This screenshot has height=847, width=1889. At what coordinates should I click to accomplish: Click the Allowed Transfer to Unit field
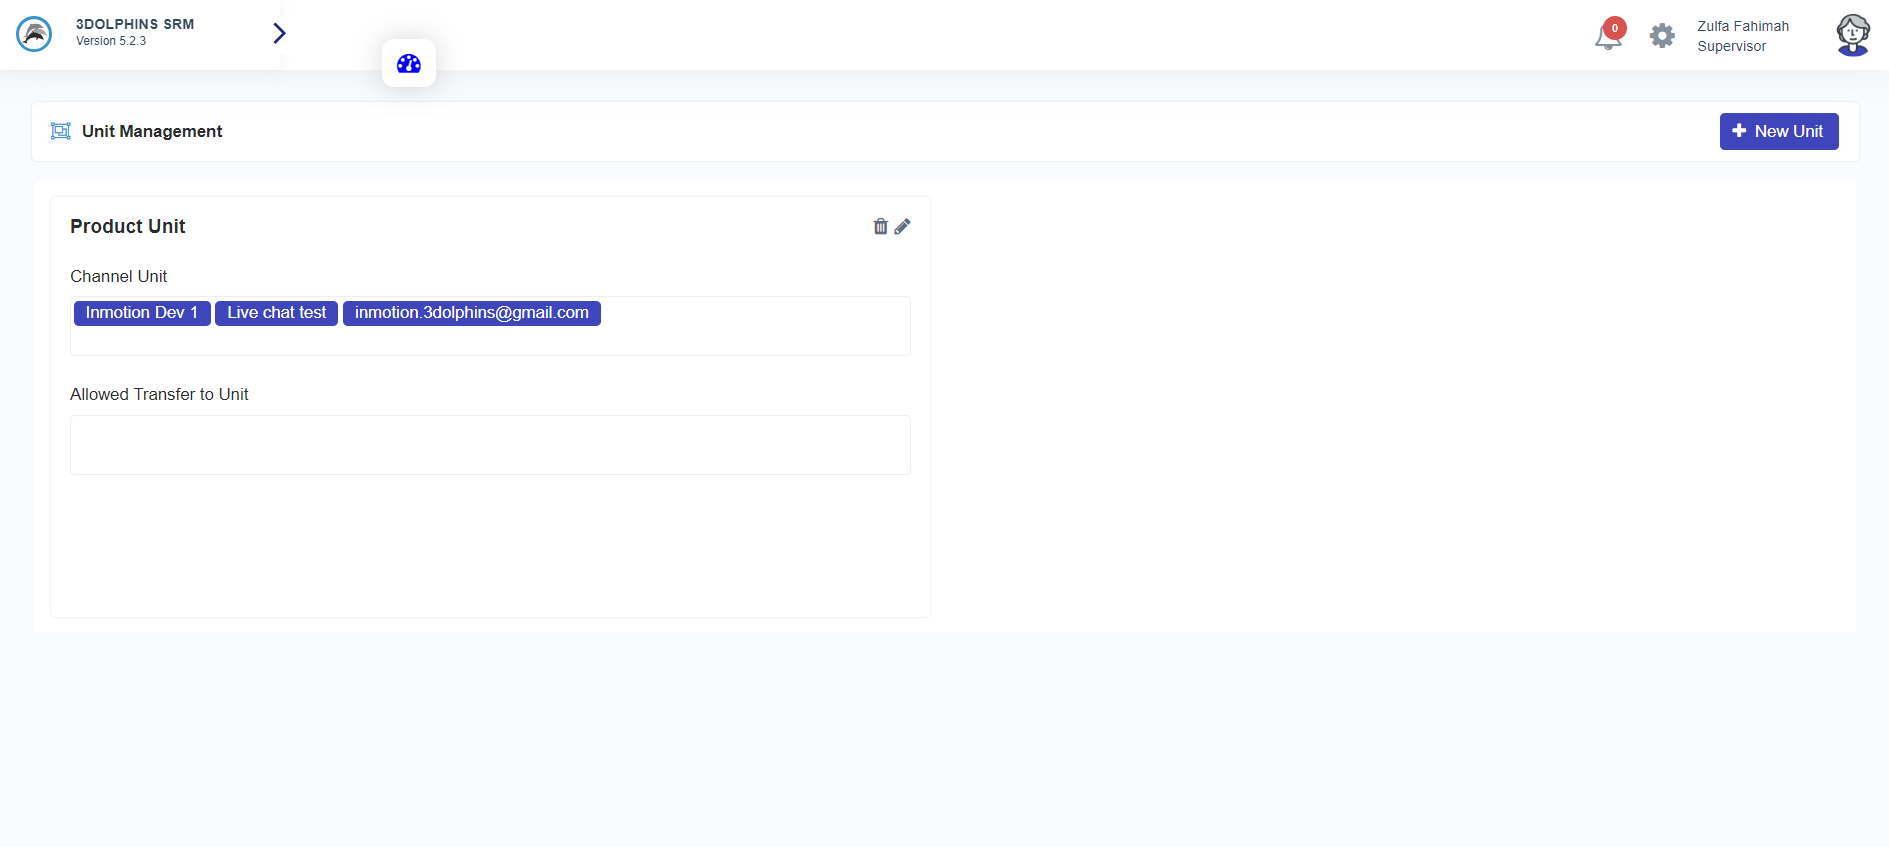[490, 445]
